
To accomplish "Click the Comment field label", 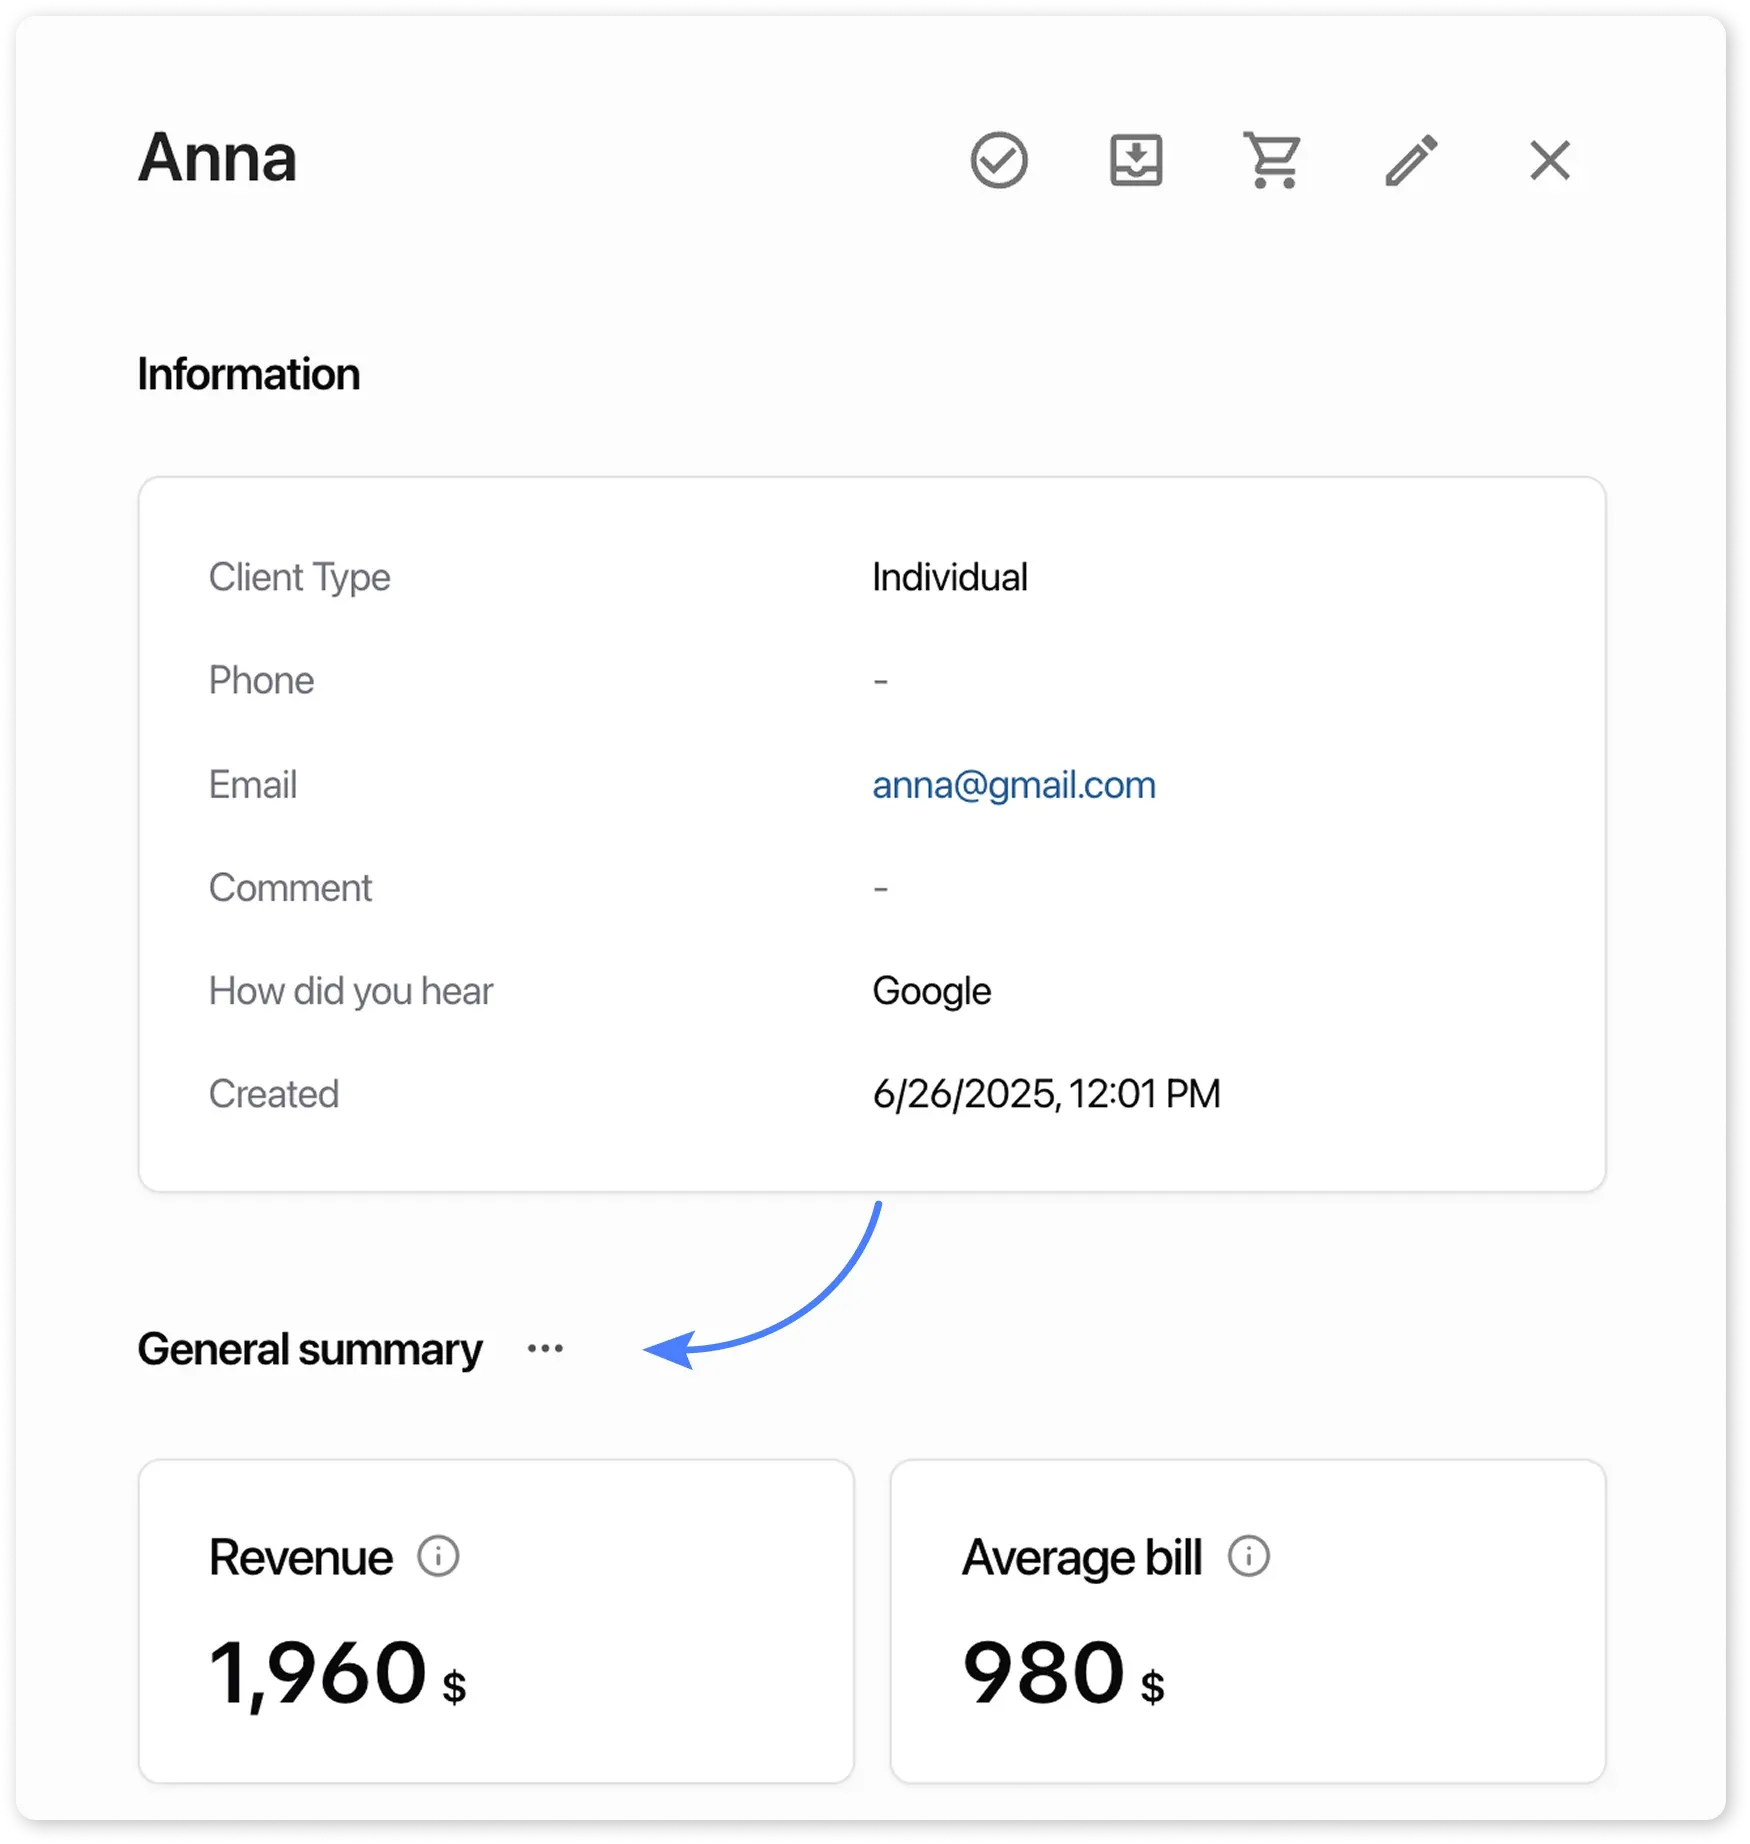I will [290, 888].
